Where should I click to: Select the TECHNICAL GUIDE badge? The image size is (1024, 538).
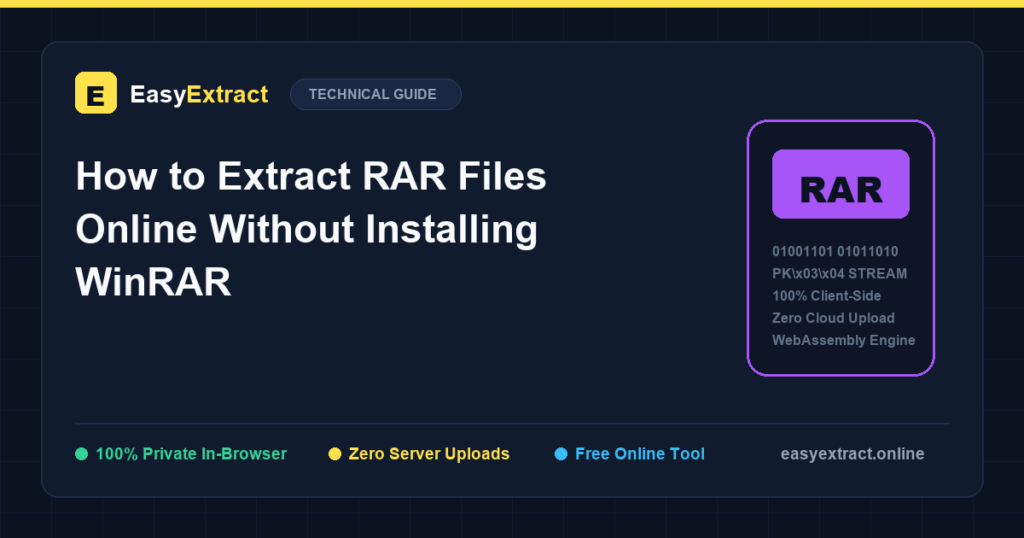(x=376, y=94)
